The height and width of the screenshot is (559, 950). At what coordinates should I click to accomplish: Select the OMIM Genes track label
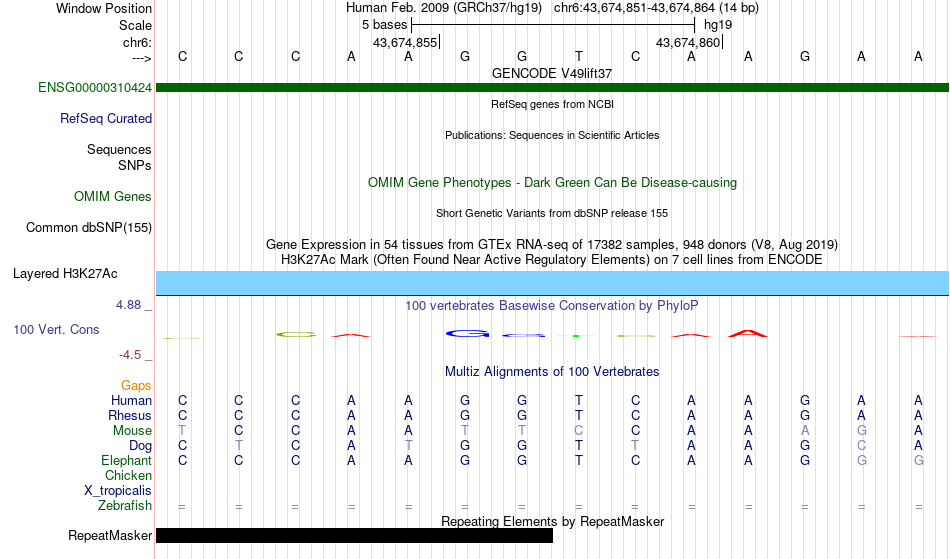(x=113, y=197)
